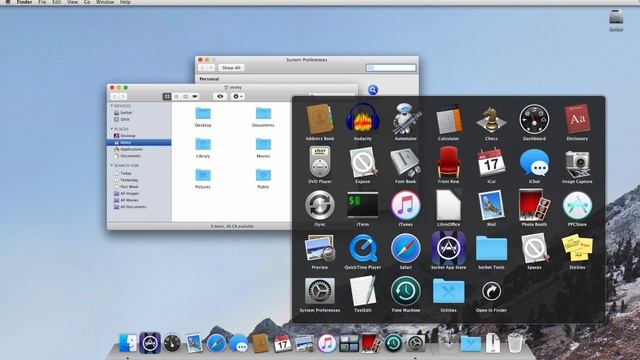The width and height of the screenshot is (640, 360).
Task: Click Show All in System Preferences
Action: 231,68
